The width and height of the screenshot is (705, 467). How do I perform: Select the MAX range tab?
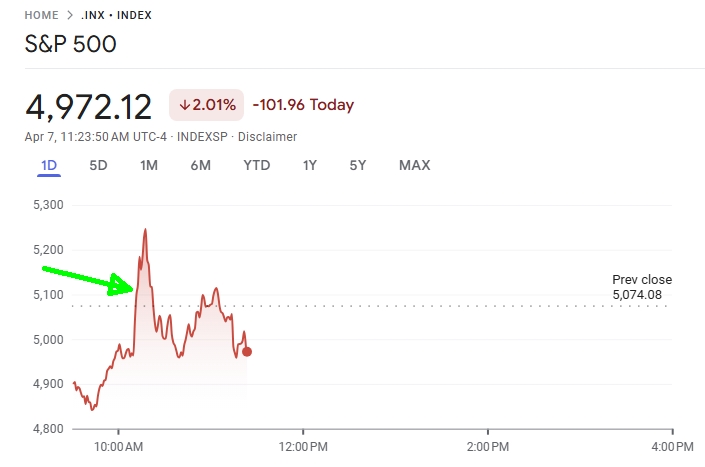[x=414, y=165]
